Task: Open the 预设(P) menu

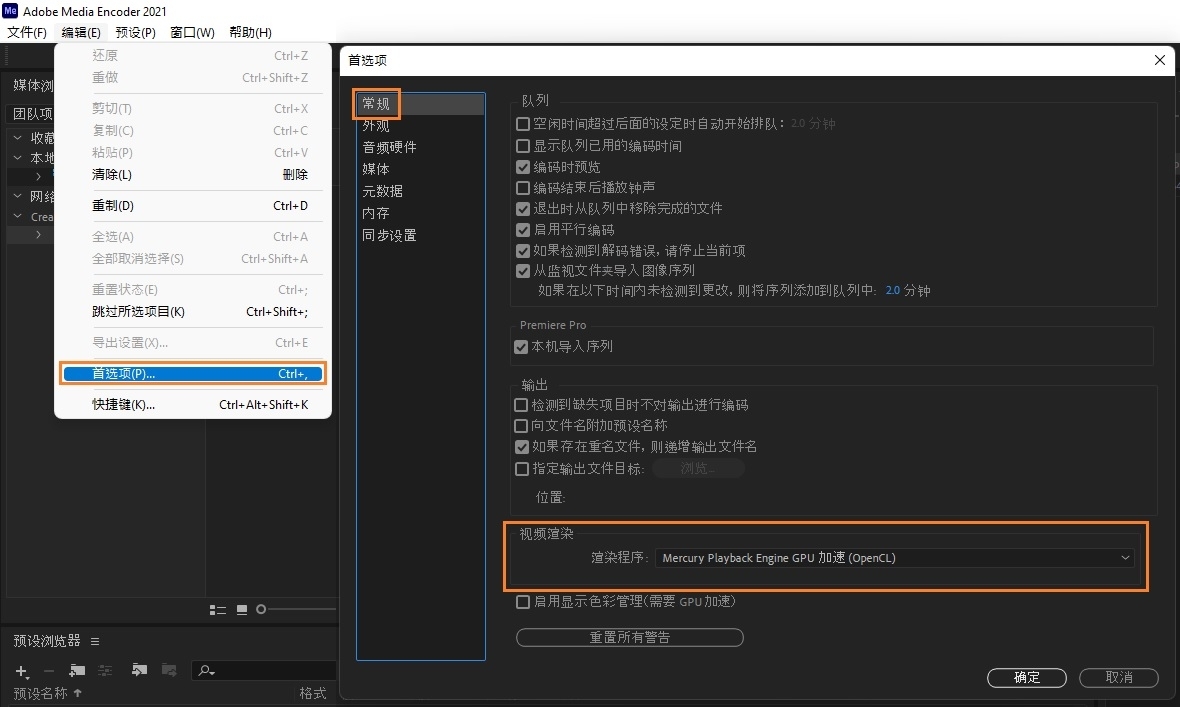Action: [135, 32]
